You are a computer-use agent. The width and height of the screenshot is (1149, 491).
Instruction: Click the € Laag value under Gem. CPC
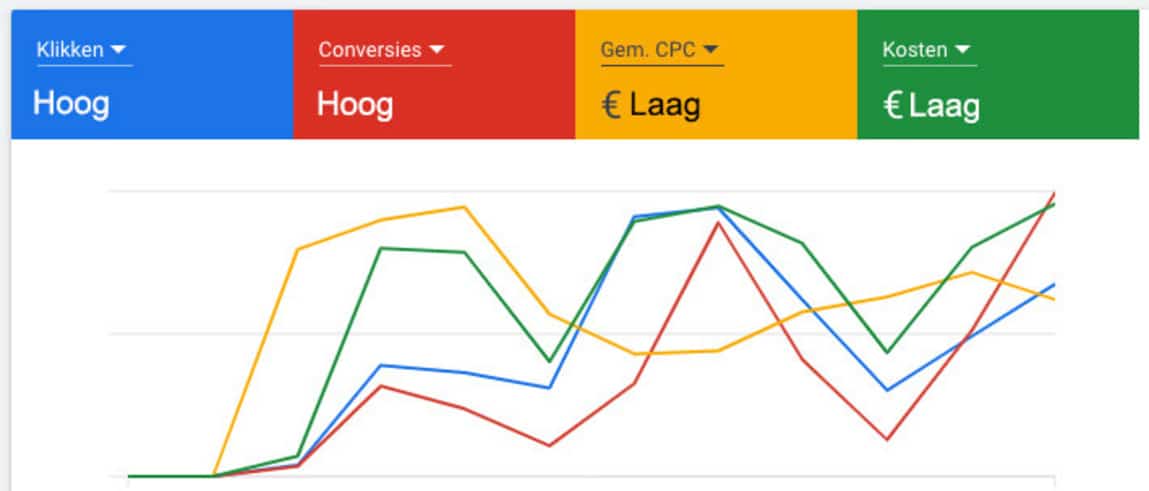click(651, 106)
